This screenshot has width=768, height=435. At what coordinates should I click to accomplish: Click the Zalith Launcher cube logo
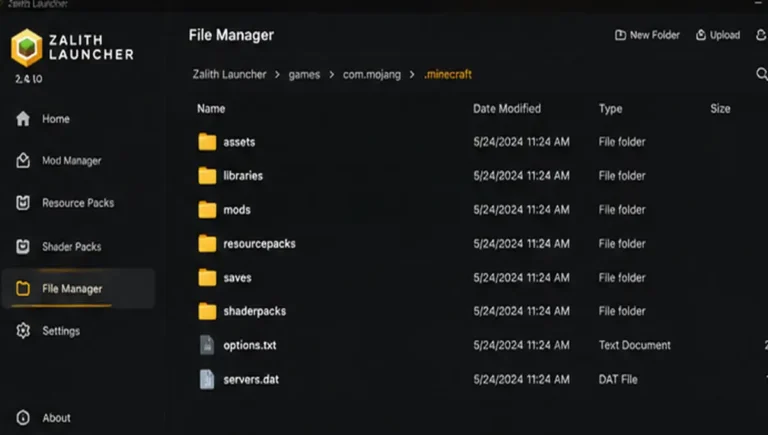click(x=27, y=48)
